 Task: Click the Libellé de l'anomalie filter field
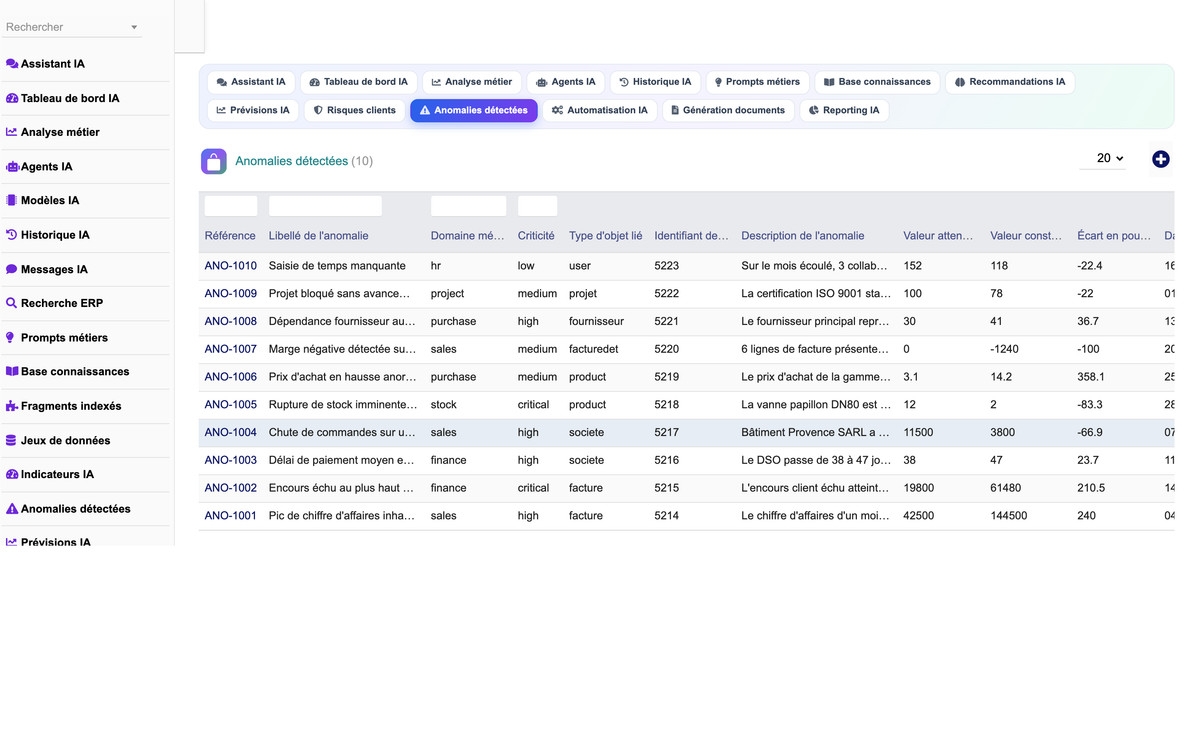325,206
